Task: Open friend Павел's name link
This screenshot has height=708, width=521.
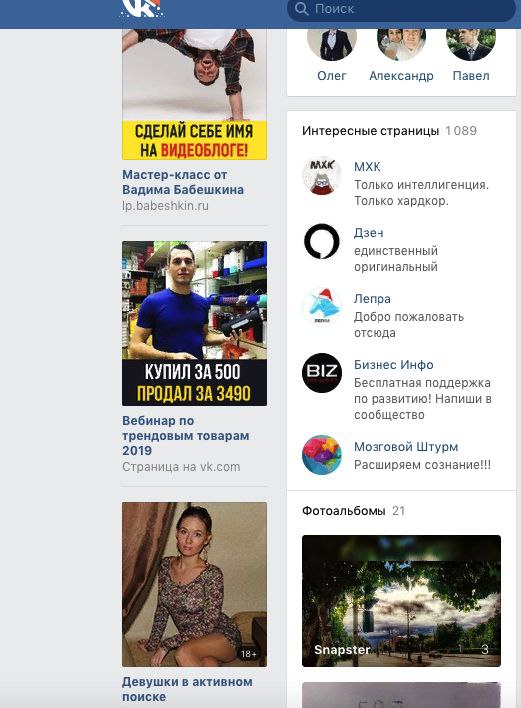Action: click(471, 76)
